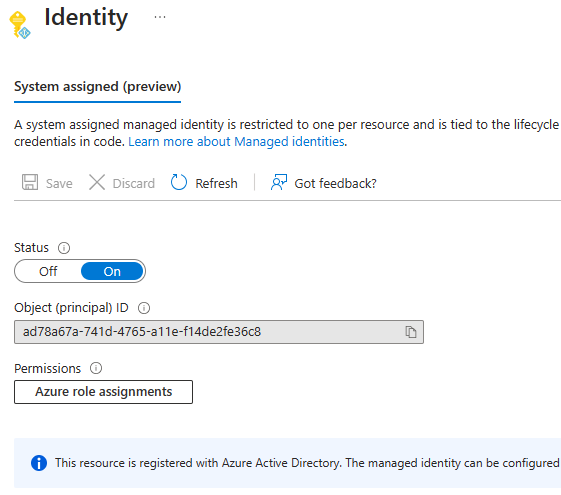Viewport: 561px width, 495px height.
Task: Click the Azure role assignments button
Action: pyautogui.click(x=103, y=392)
